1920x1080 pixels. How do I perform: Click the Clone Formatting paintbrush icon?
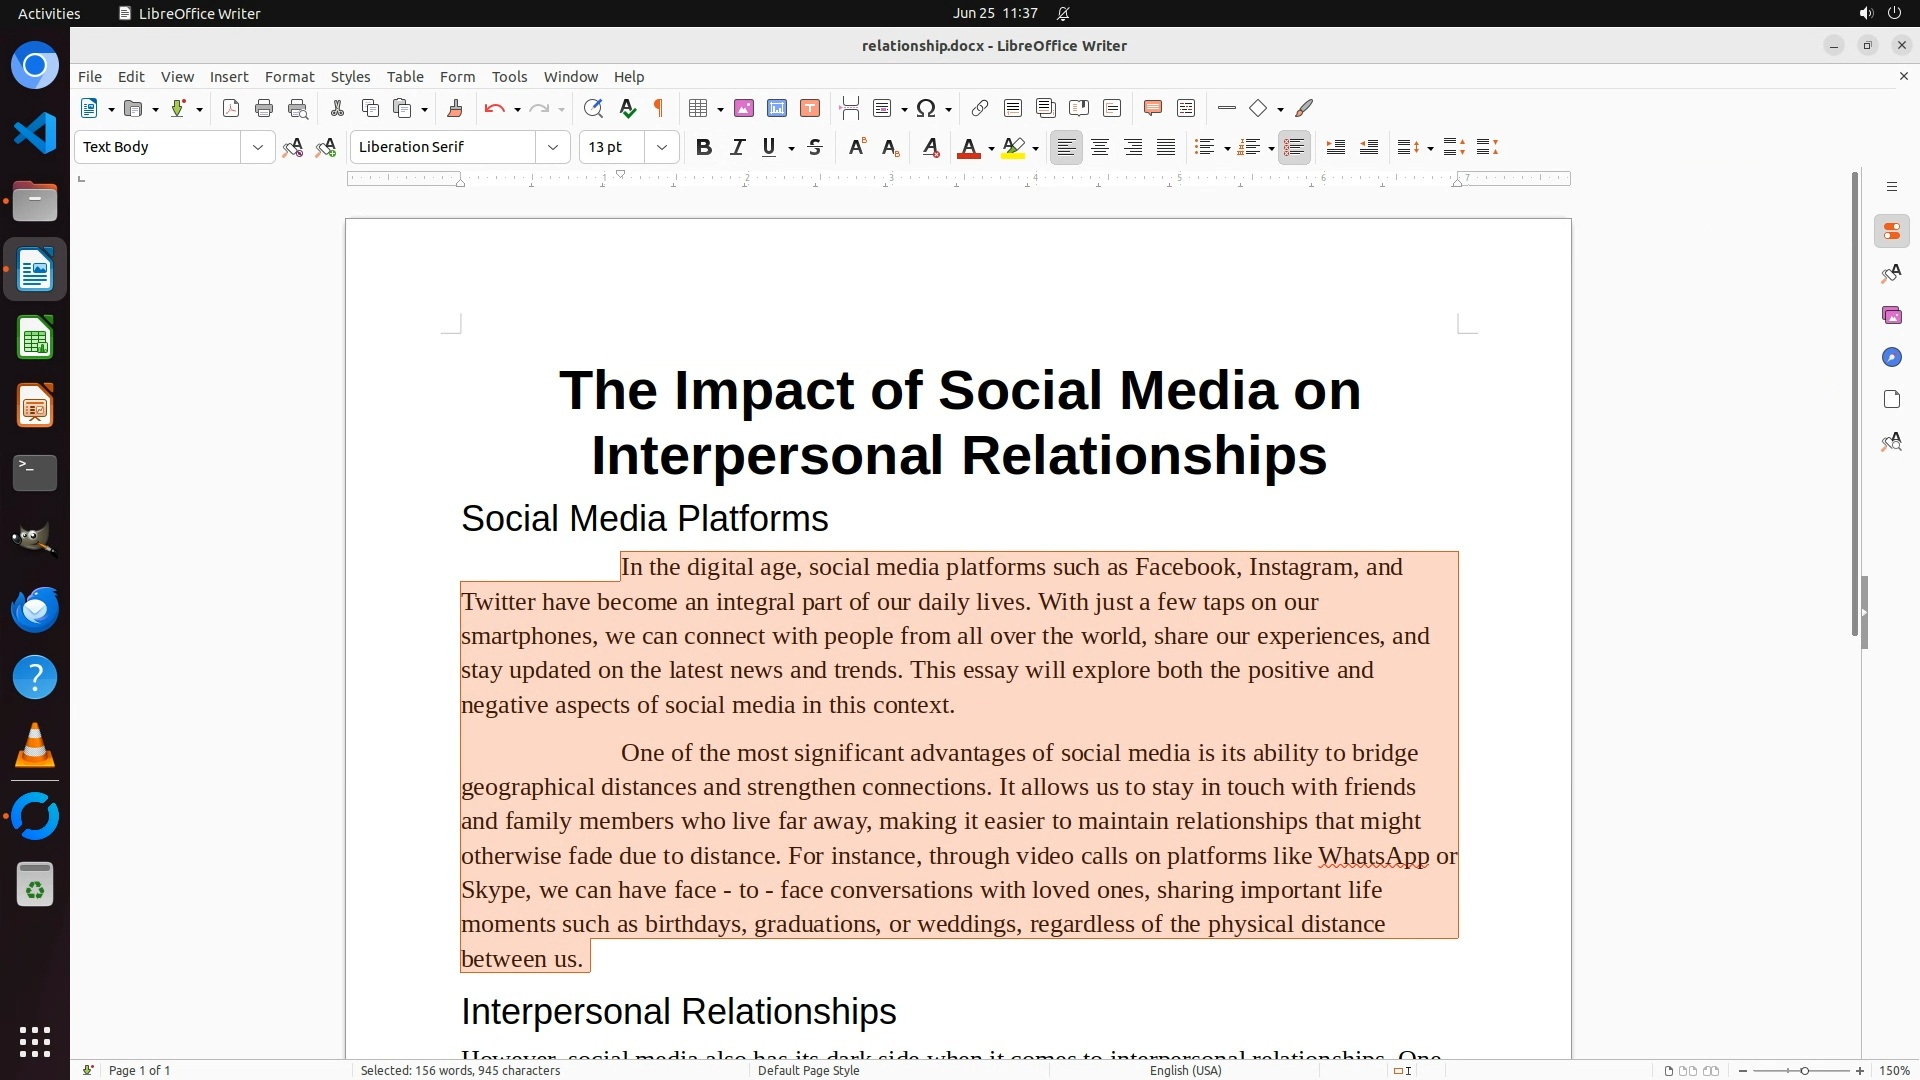click(454, 108)
